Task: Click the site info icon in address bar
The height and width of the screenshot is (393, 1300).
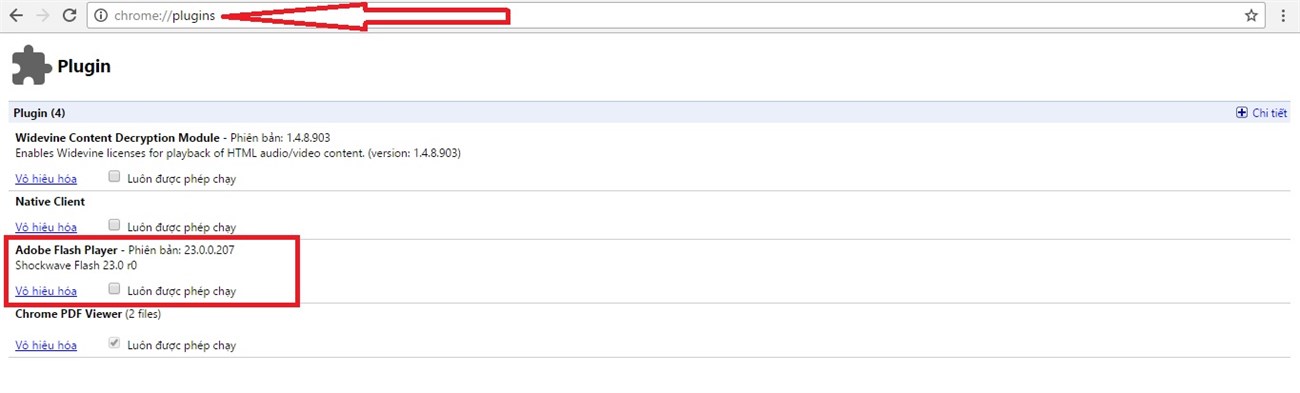Action: tap(101, 15)
